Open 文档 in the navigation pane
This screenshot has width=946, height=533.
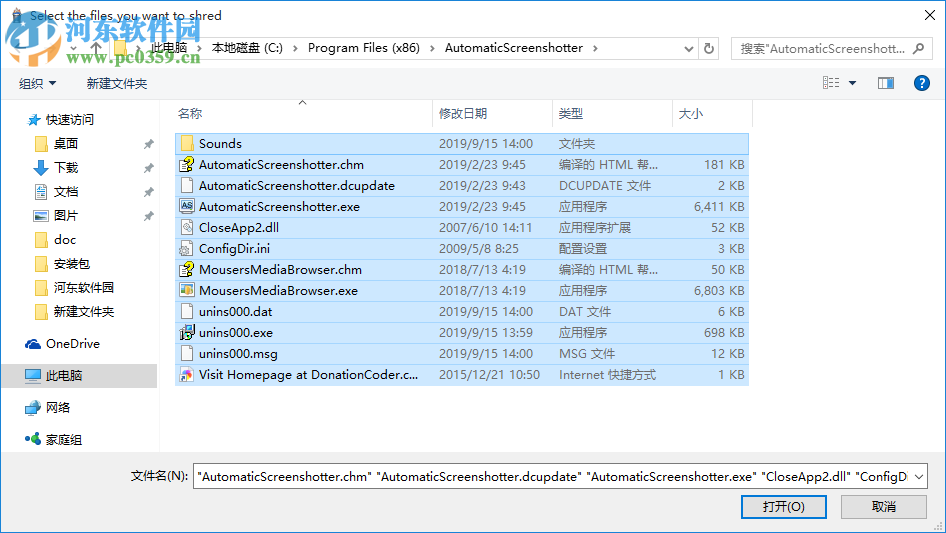66,192
